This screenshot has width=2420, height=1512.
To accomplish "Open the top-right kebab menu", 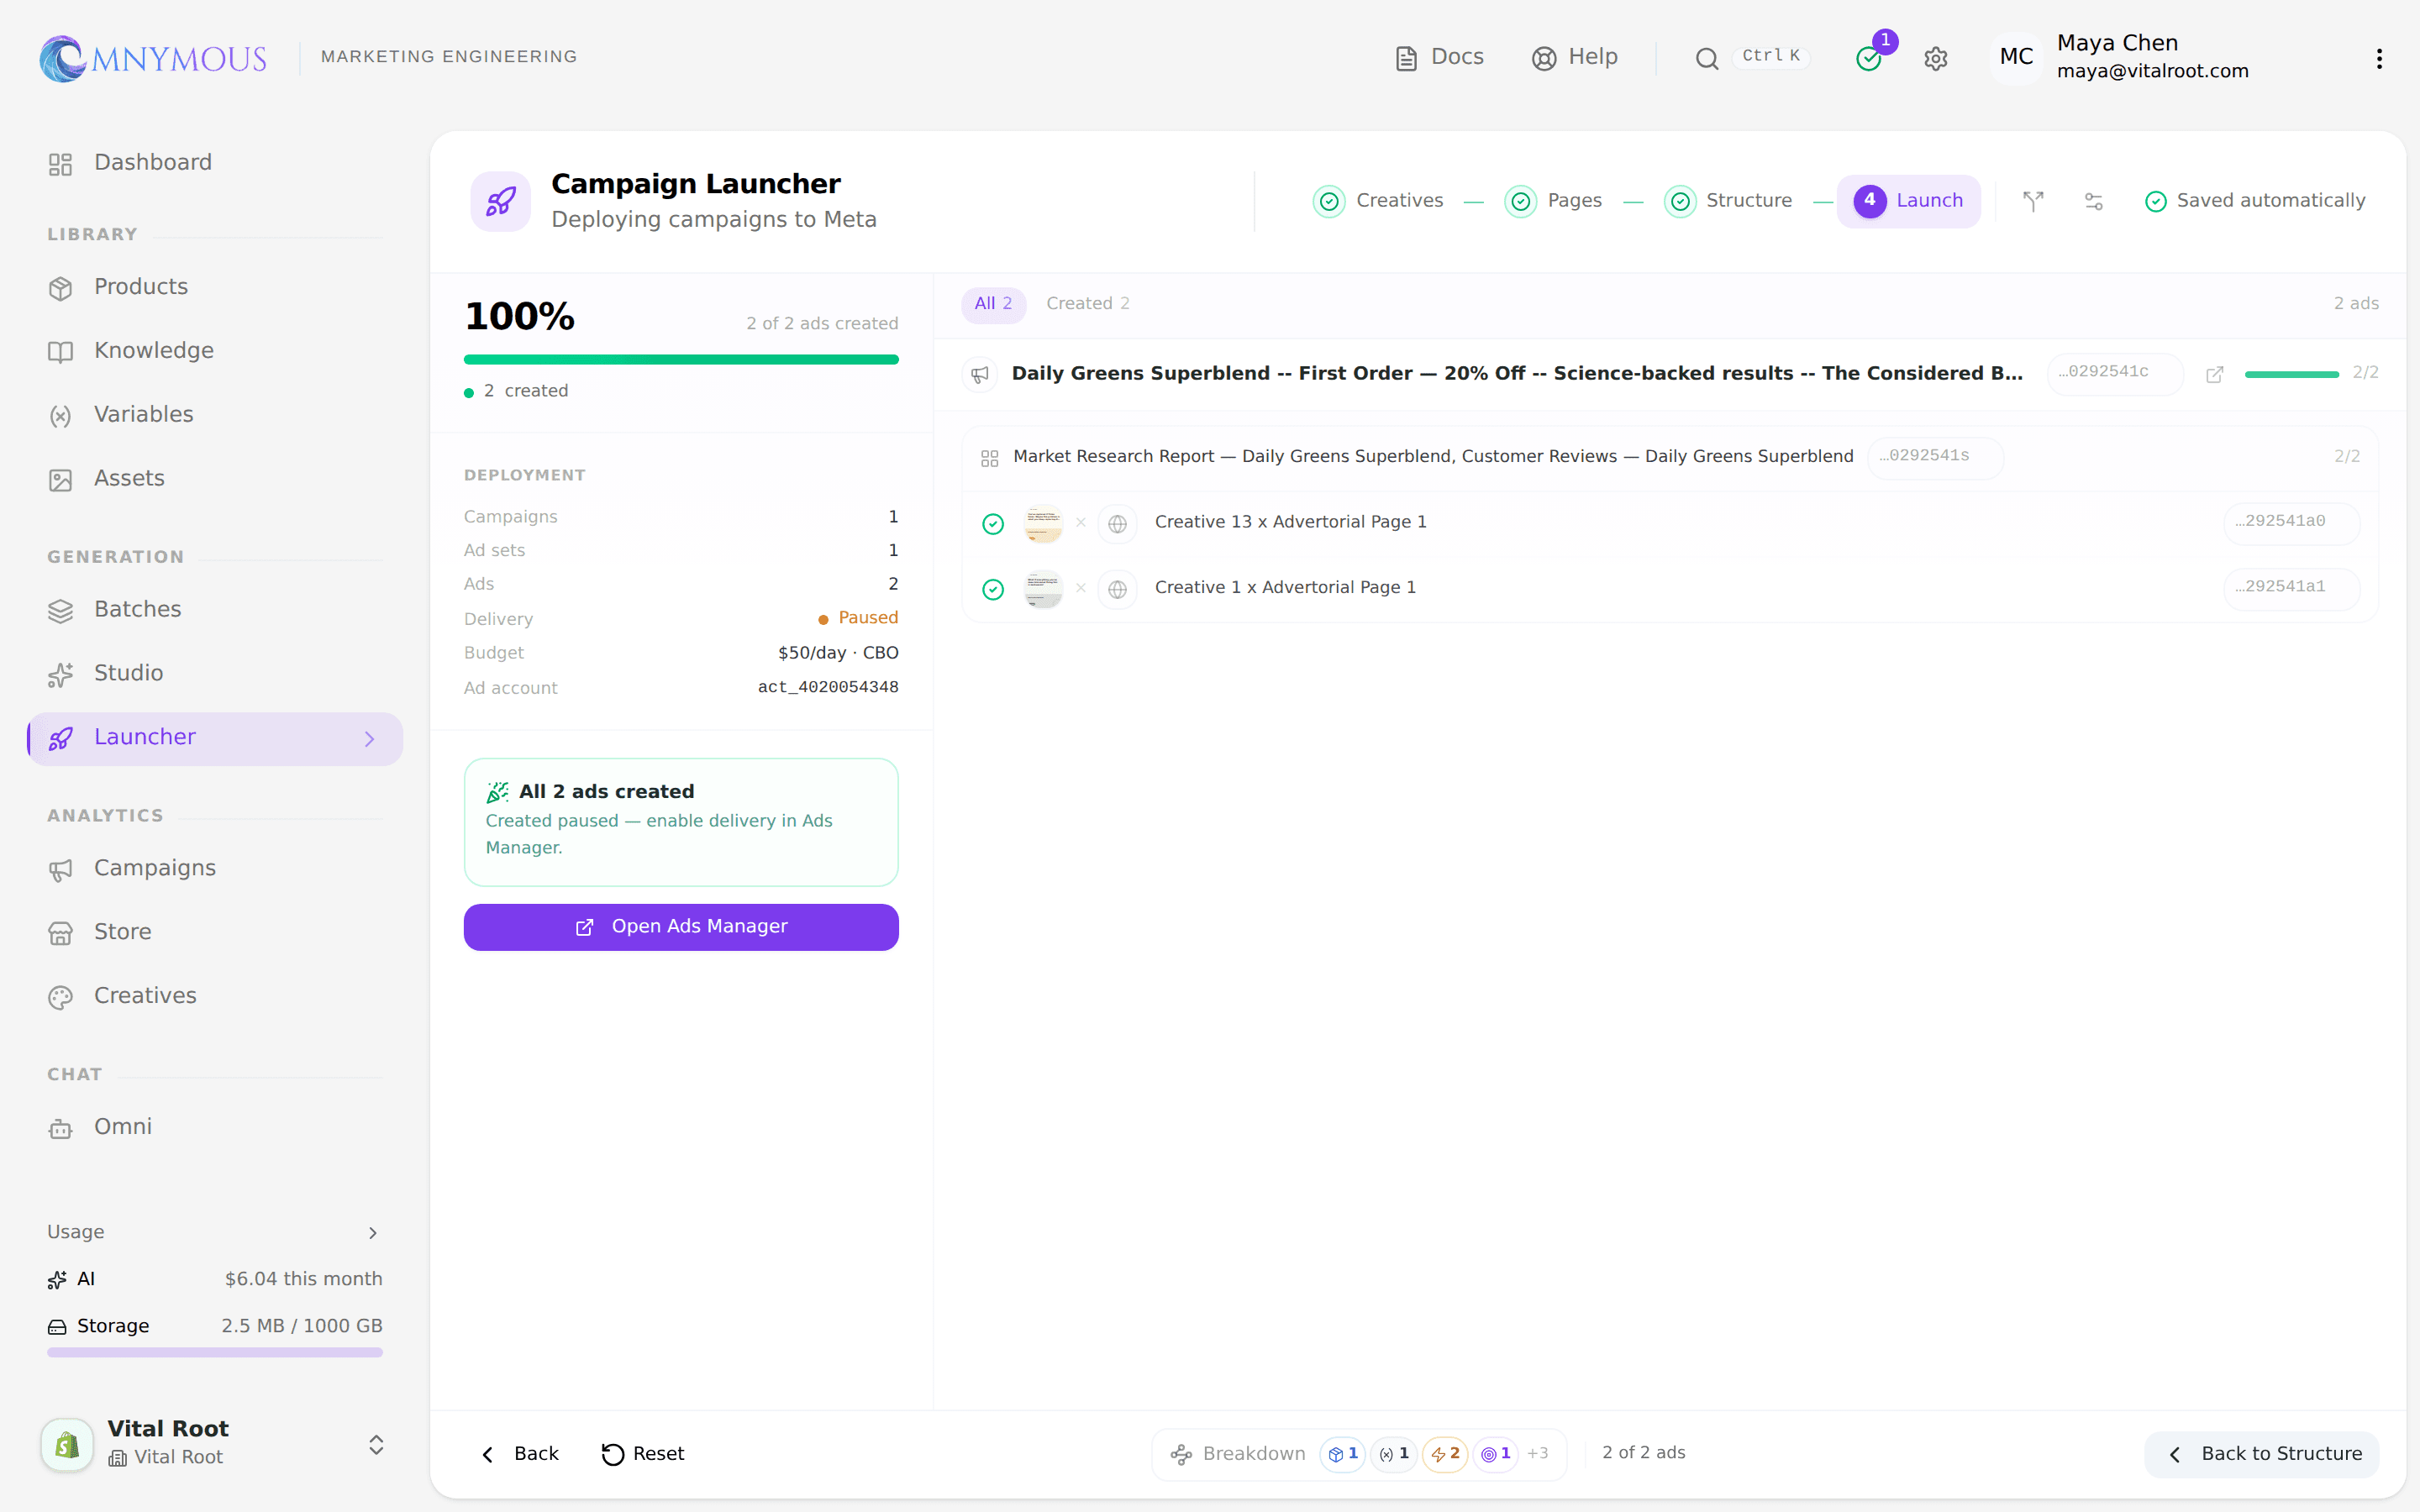I will (x=2379, y=59).
